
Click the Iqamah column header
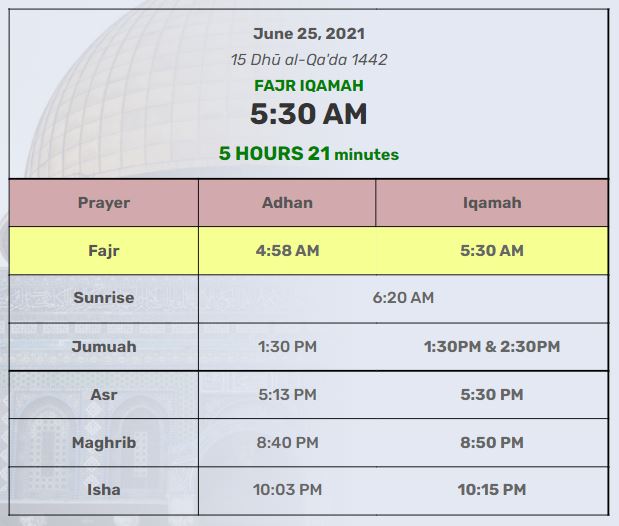pos(492,203)
